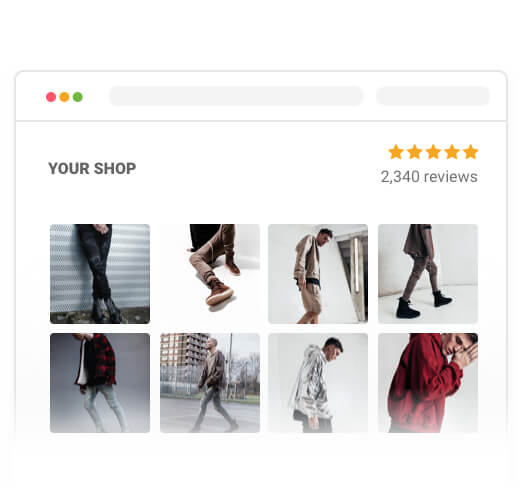This screenshot has width=526, height=488.
Task: View walking man in black boots photo
Action: pyautogui.click(x=428, y=274)
